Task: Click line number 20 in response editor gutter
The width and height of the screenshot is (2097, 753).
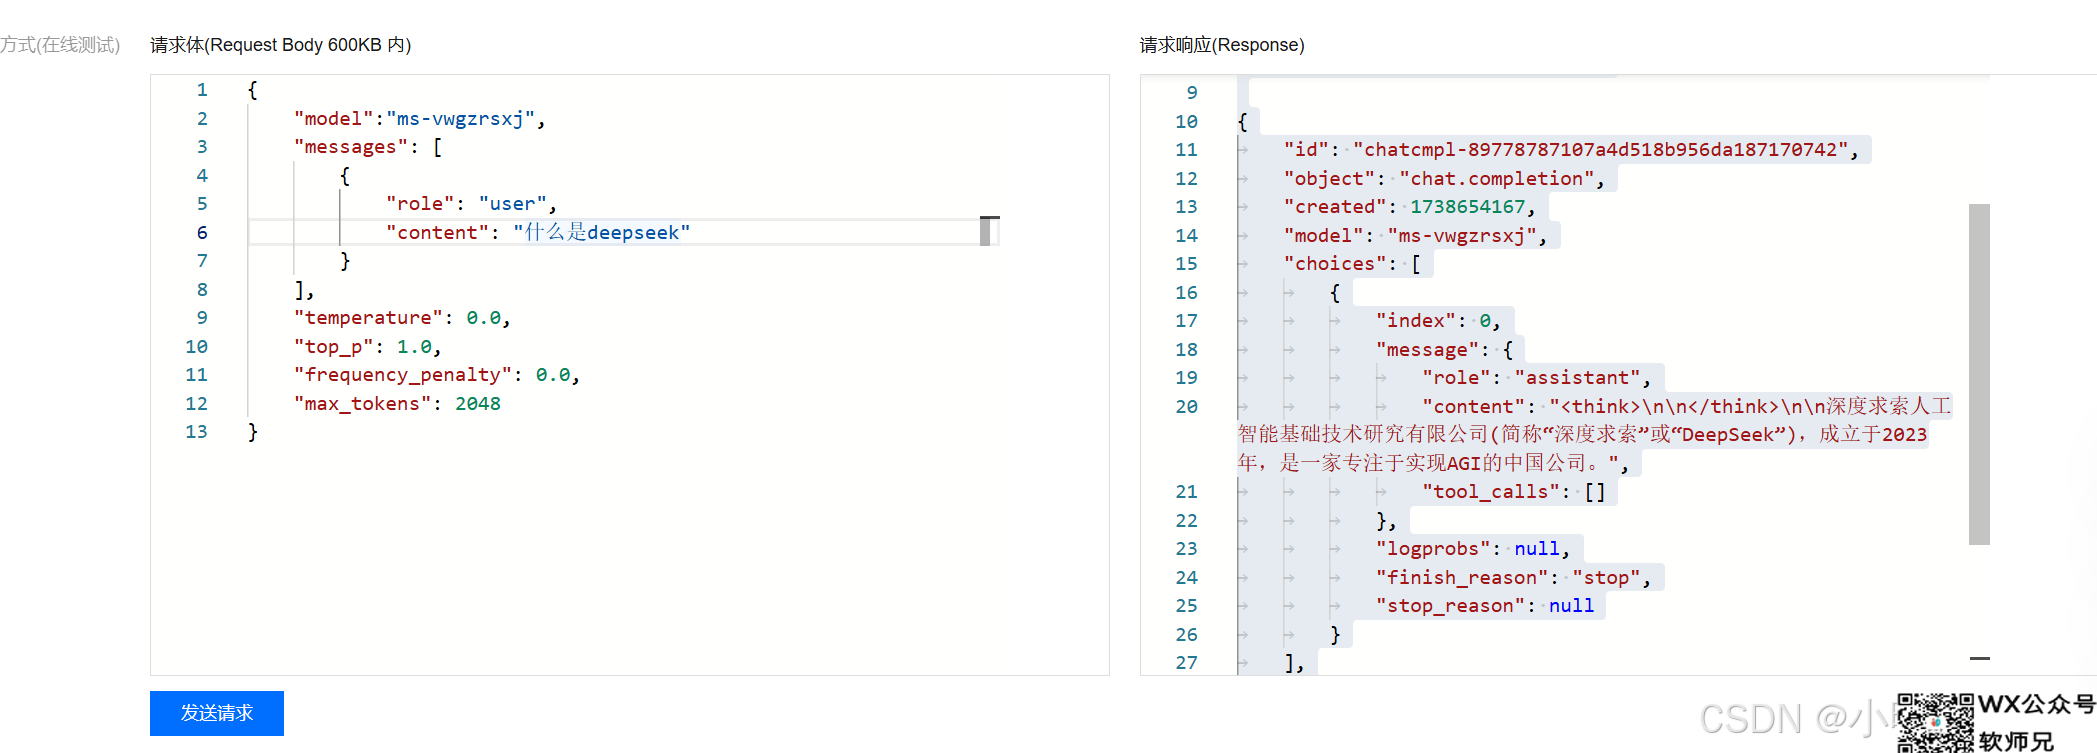Action: (1186, 407)
